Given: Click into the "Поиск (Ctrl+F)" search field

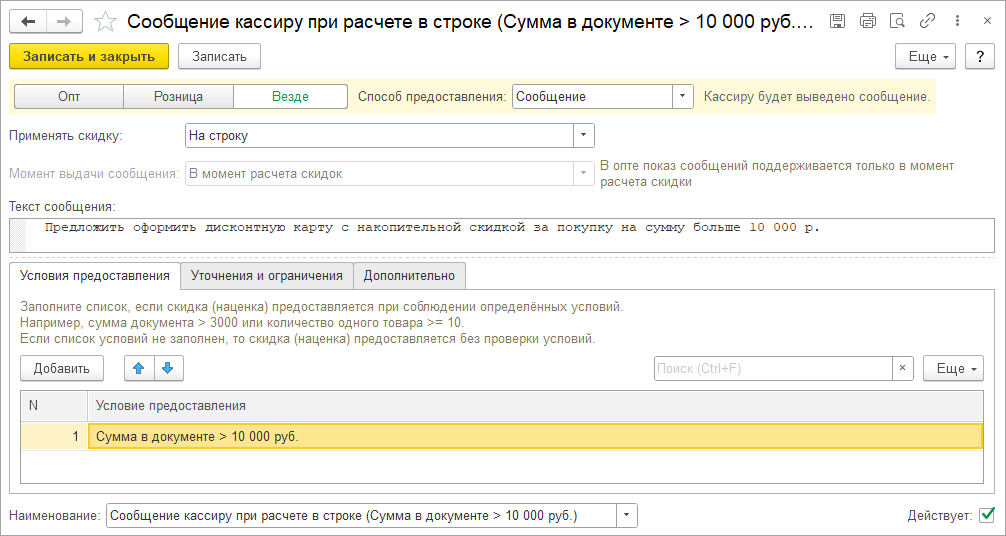Looking at the screenshot, I should [772, 369].
